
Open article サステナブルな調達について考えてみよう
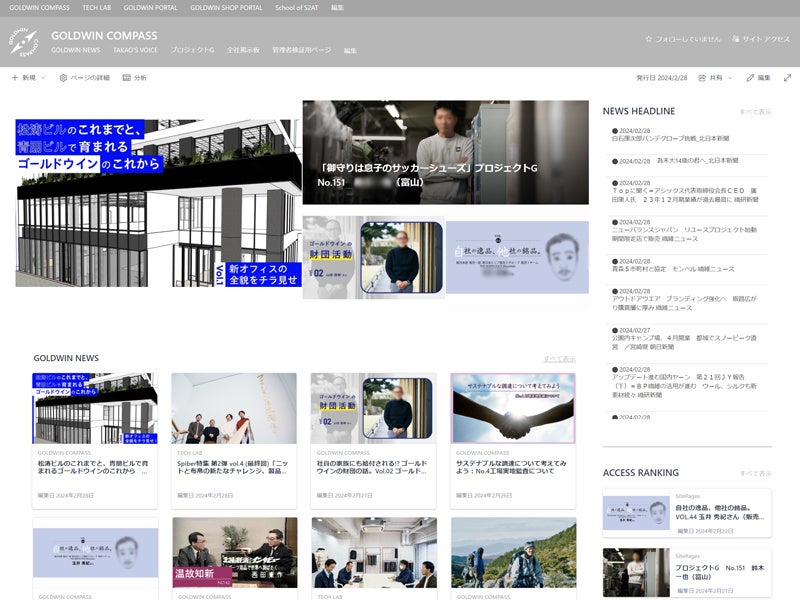(511, 467)
